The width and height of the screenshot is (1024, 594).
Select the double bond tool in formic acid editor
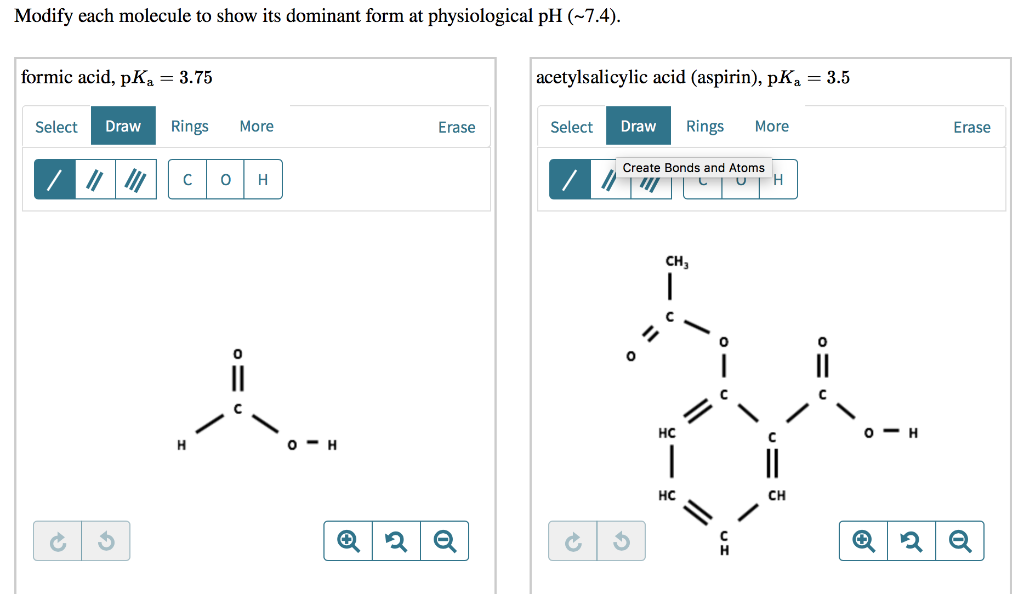[91, 178]
